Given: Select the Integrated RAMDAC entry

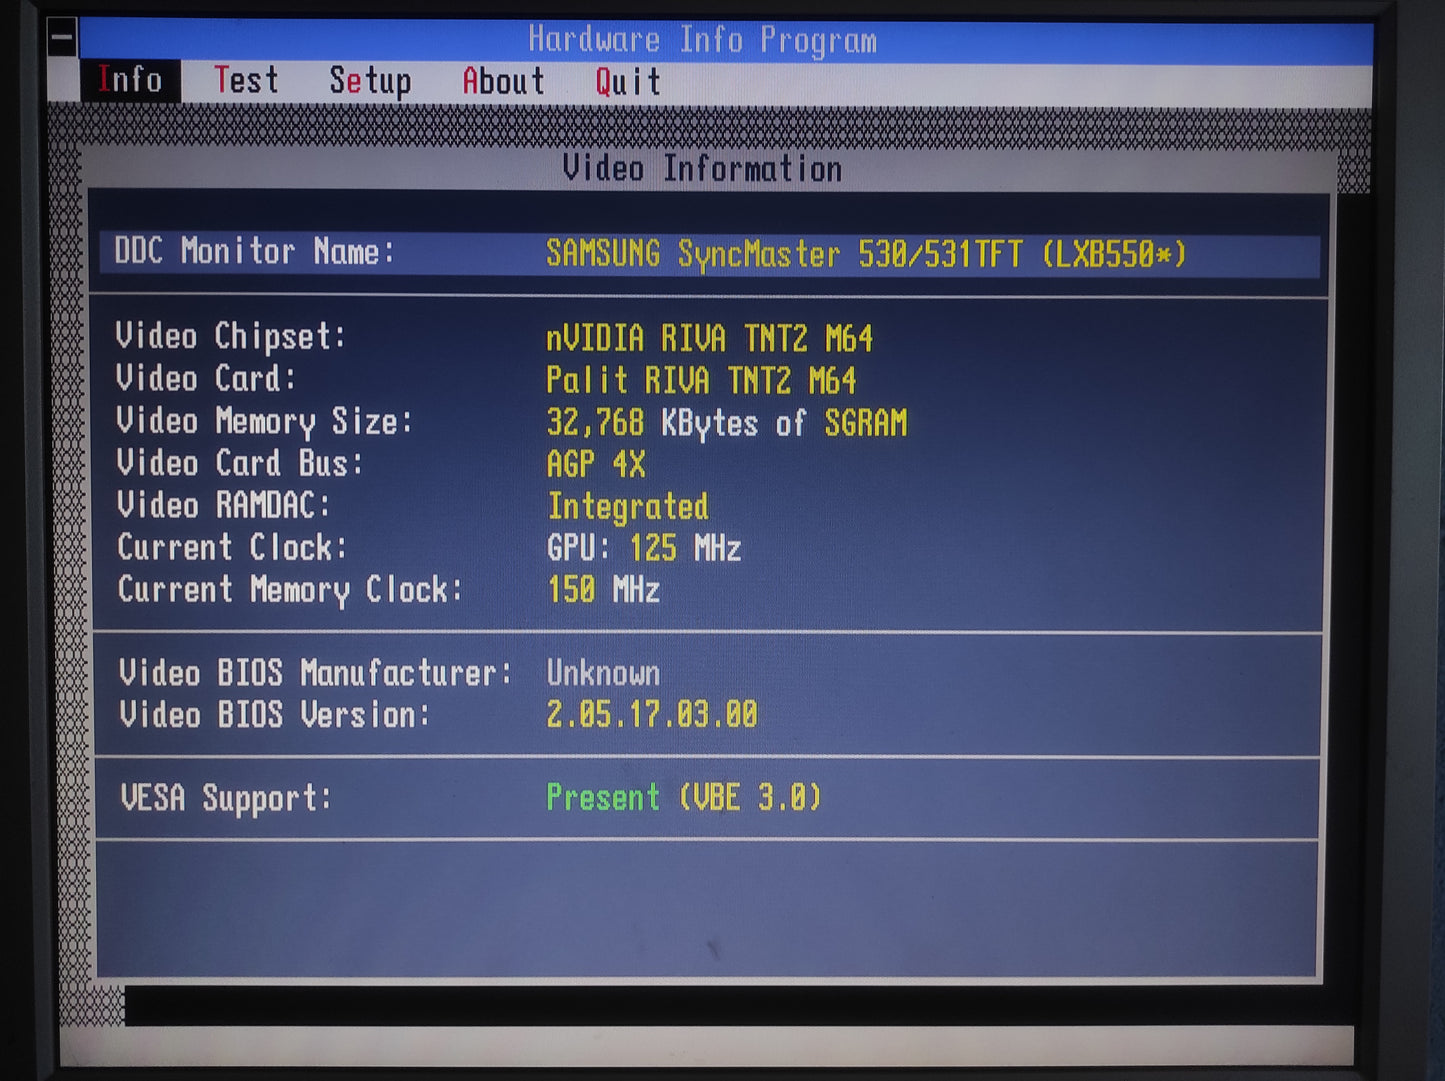Looking at the screenshot, I should click(627, 507).
